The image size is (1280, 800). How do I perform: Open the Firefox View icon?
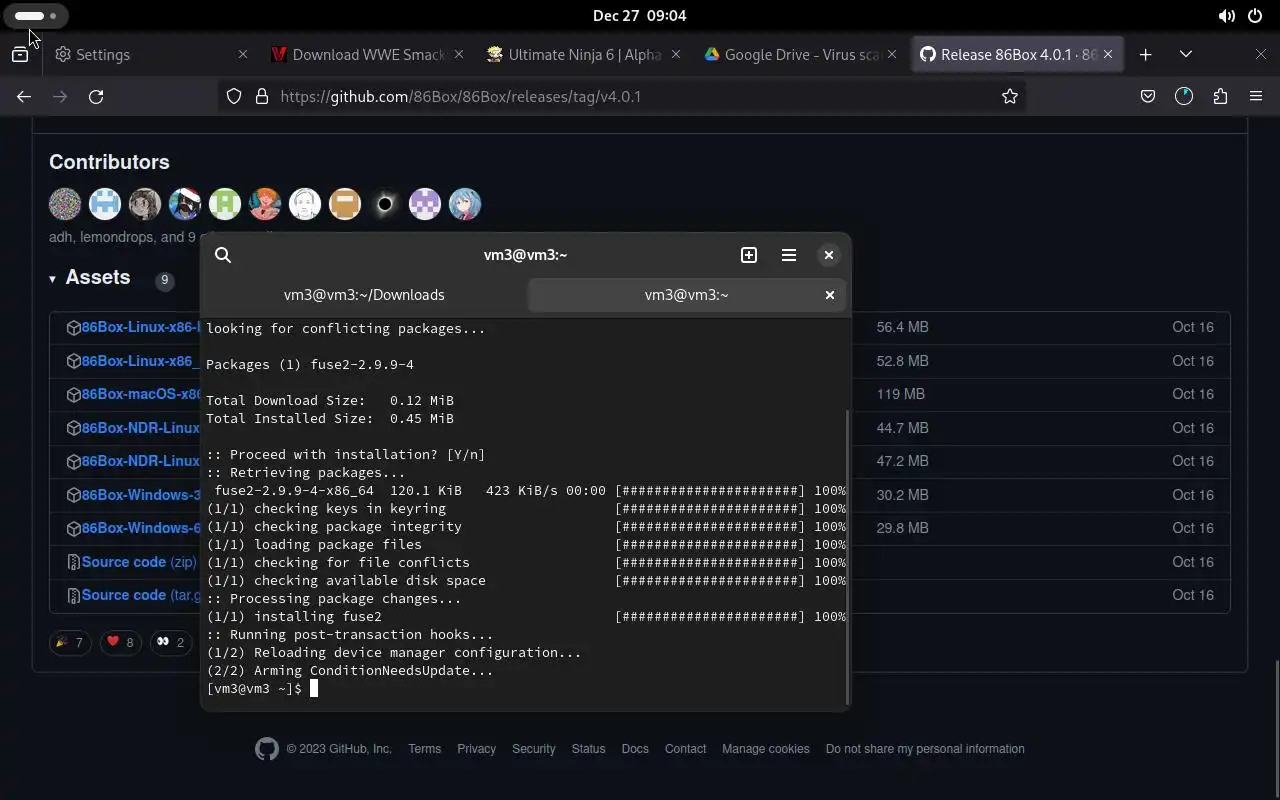click(20, 55)
